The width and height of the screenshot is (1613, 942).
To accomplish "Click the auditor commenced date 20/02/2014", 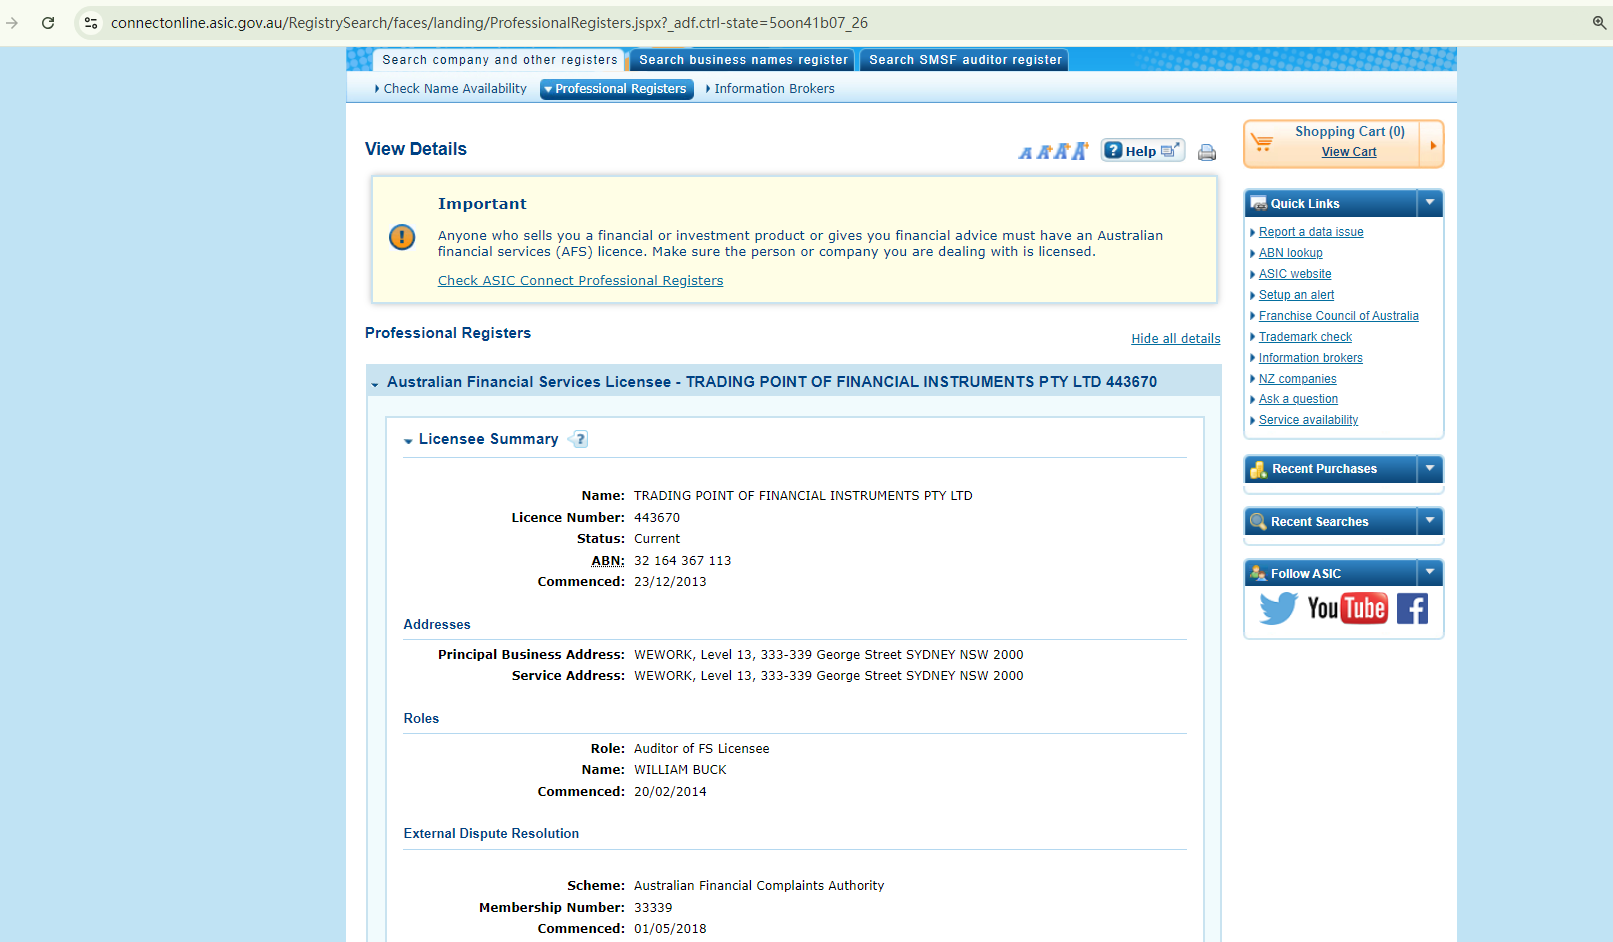I will [670, 792].
